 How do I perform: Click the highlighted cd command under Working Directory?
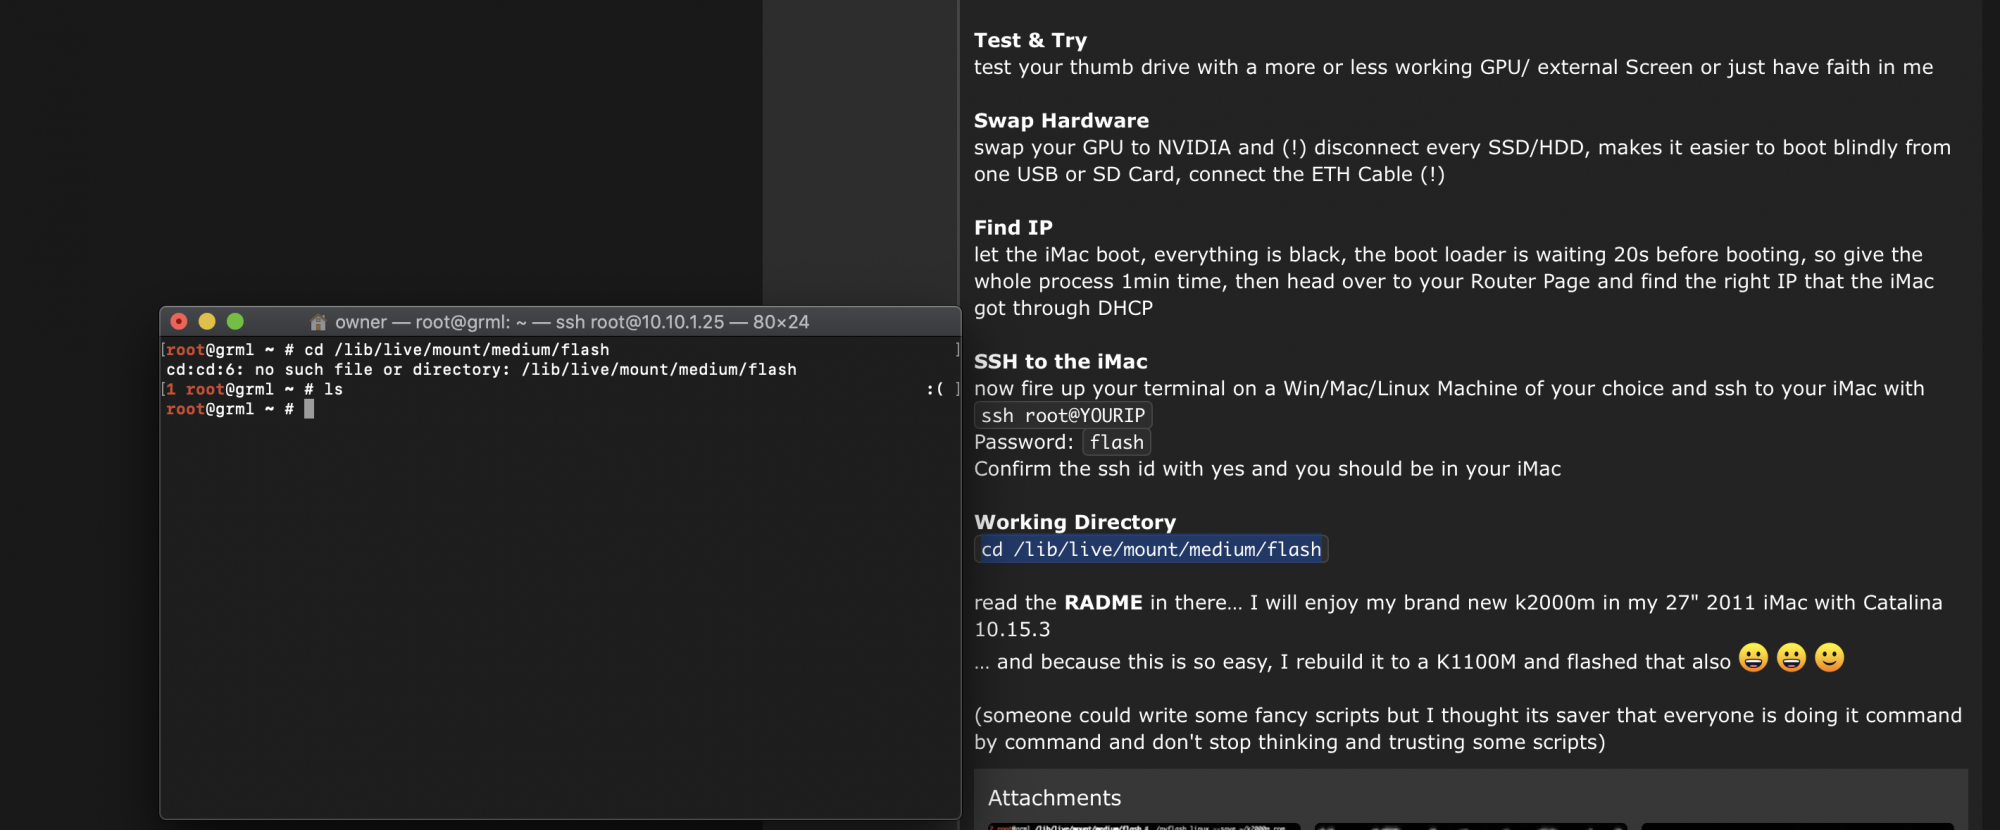(x=1151, y=549)
